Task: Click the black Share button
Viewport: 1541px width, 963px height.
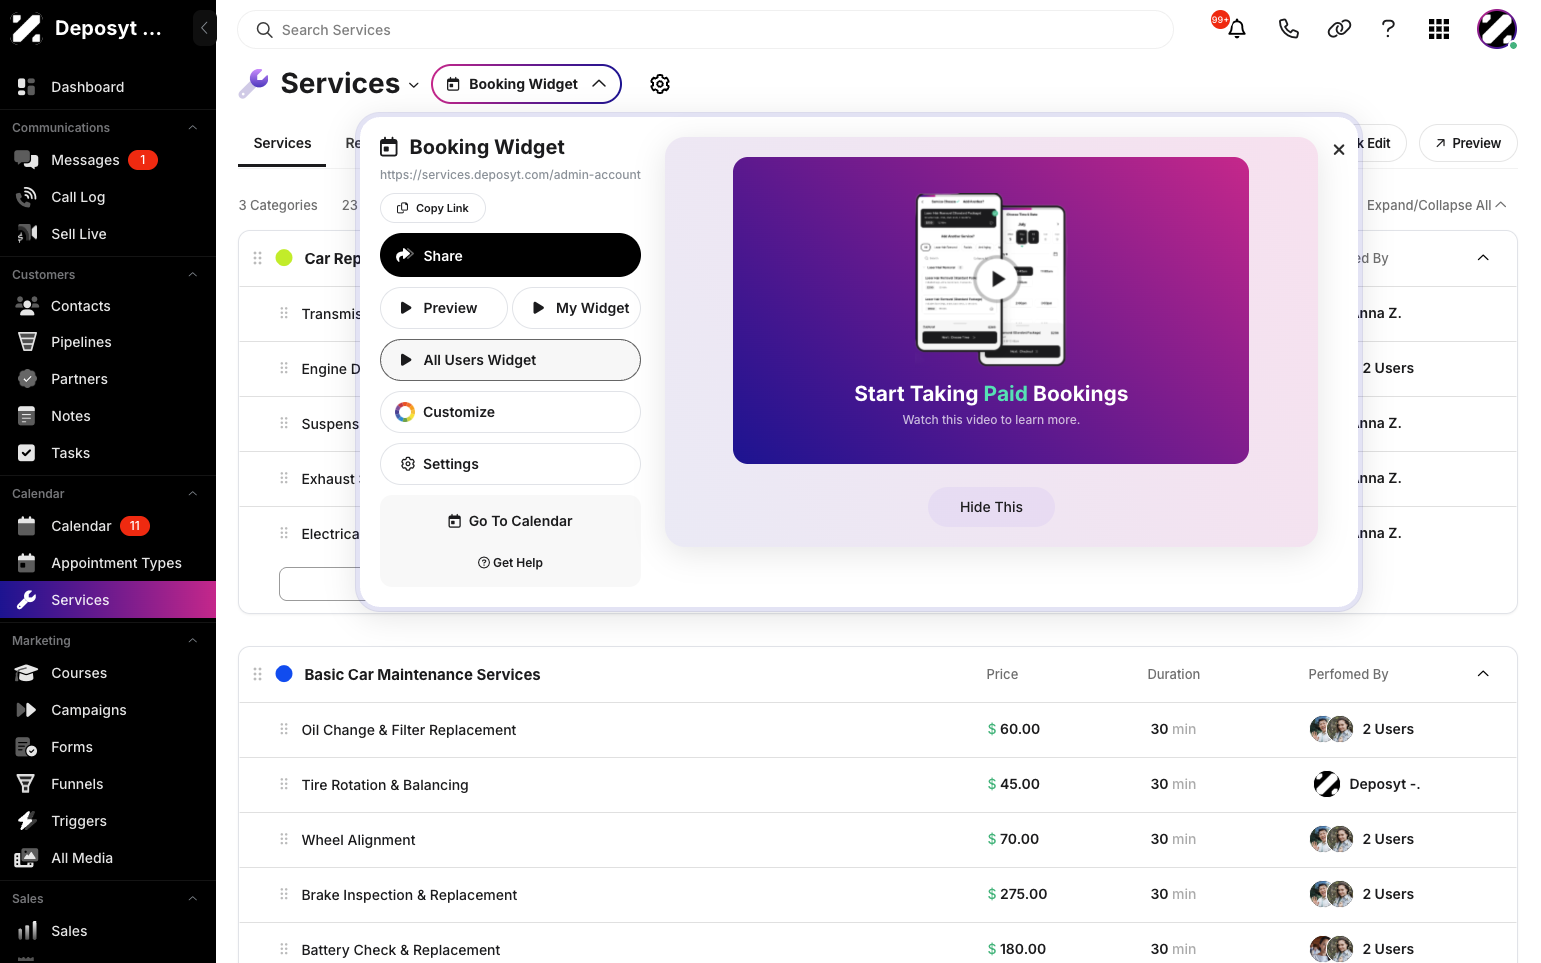Action: coord(510,256)
